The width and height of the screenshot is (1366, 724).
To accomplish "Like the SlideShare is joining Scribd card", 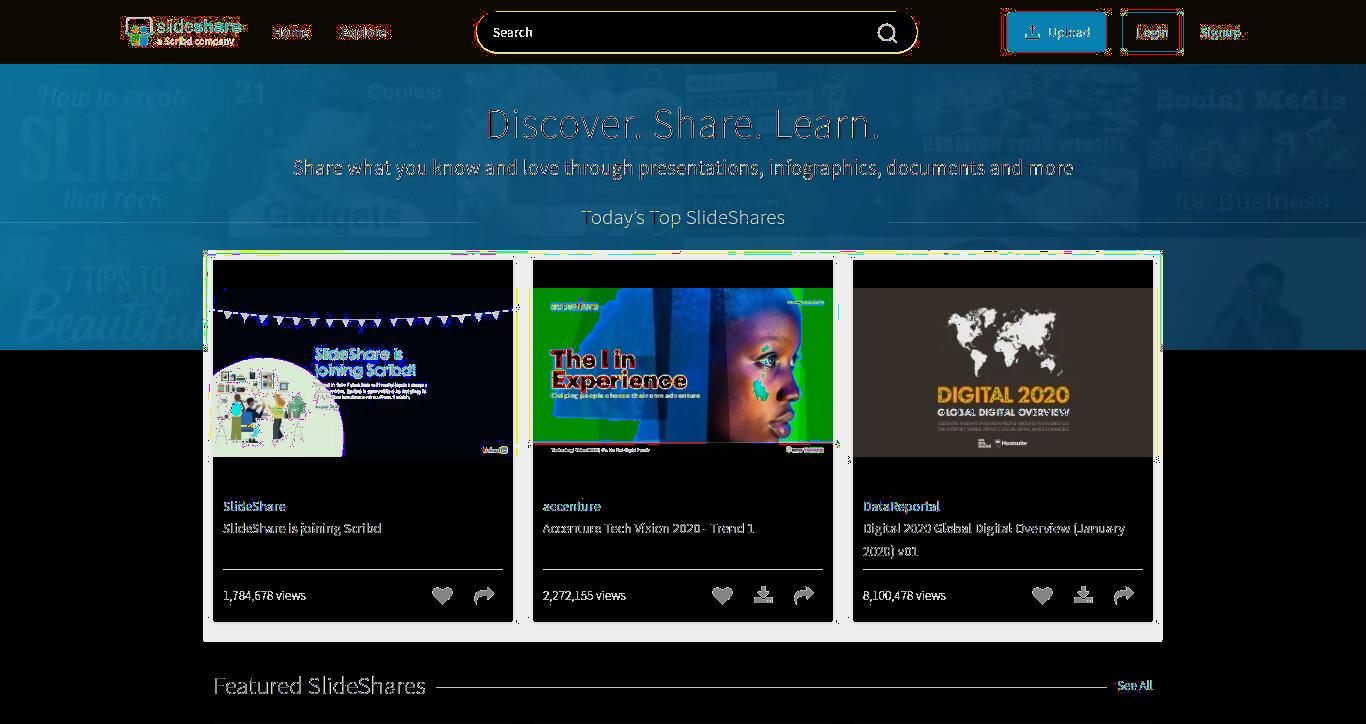I will point(442,595).
